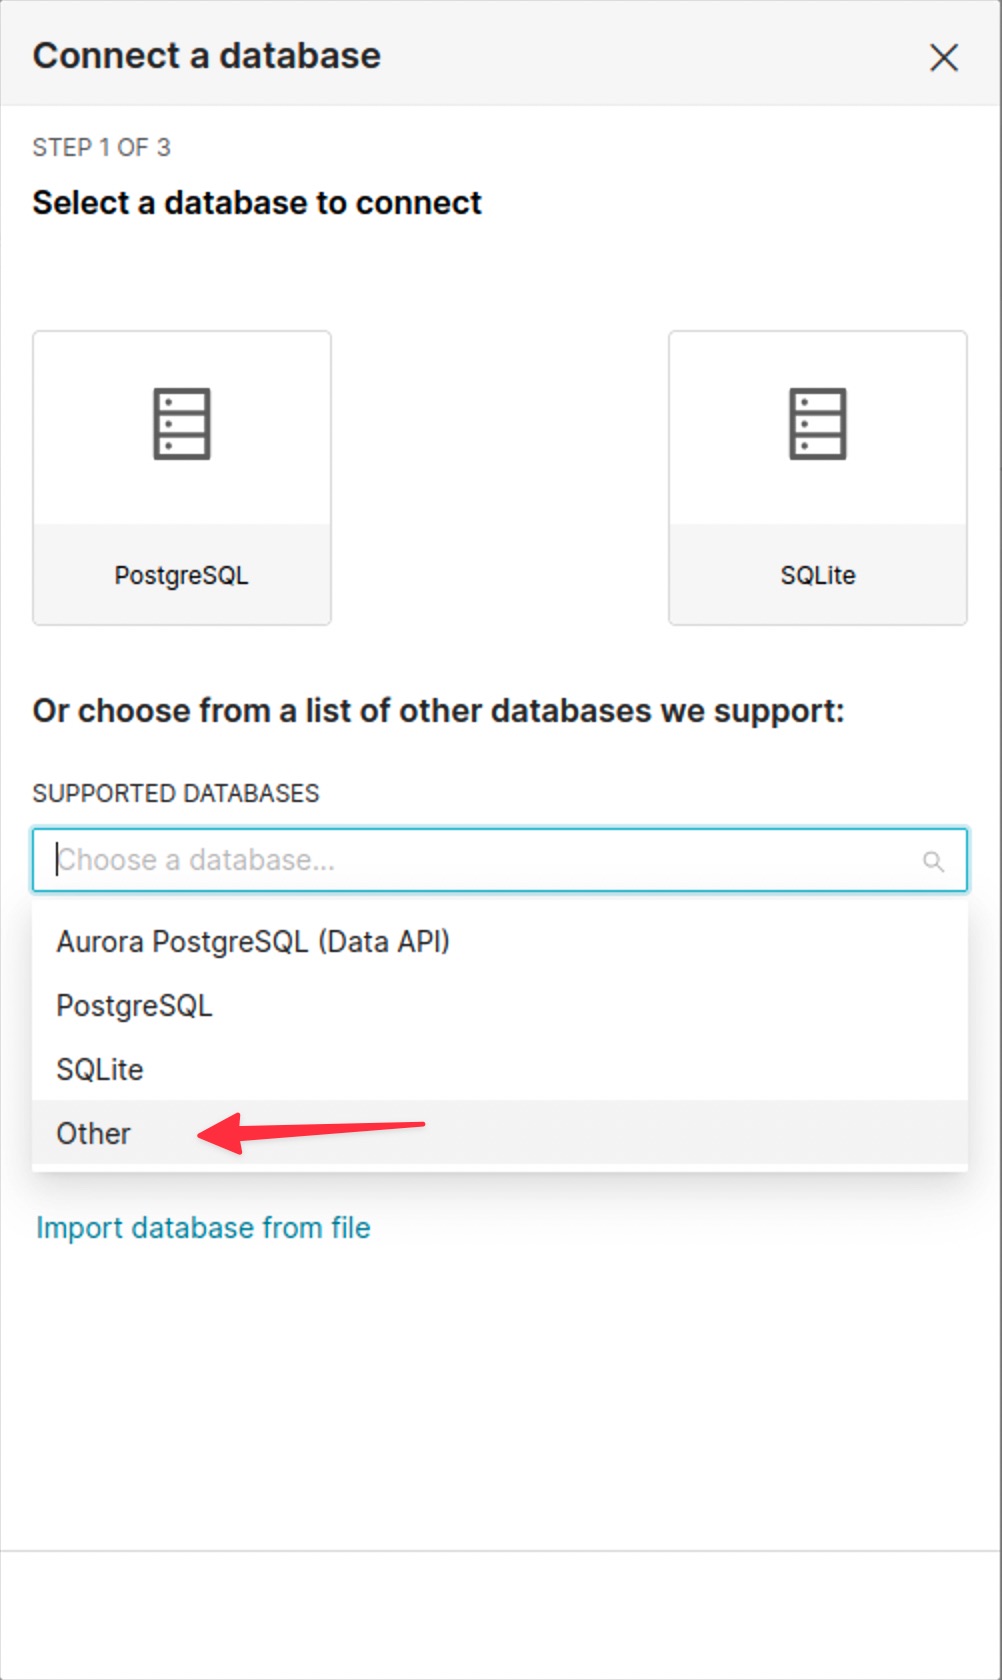Choose Aurora PostgreSQL (Data API) from the list
Viewport: 1002px width, 1680px height.
253,941
